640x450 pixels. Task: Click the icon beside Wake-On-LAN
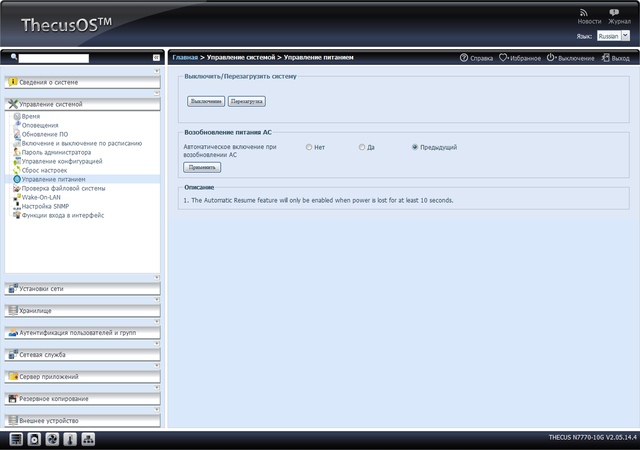[17, 197]
